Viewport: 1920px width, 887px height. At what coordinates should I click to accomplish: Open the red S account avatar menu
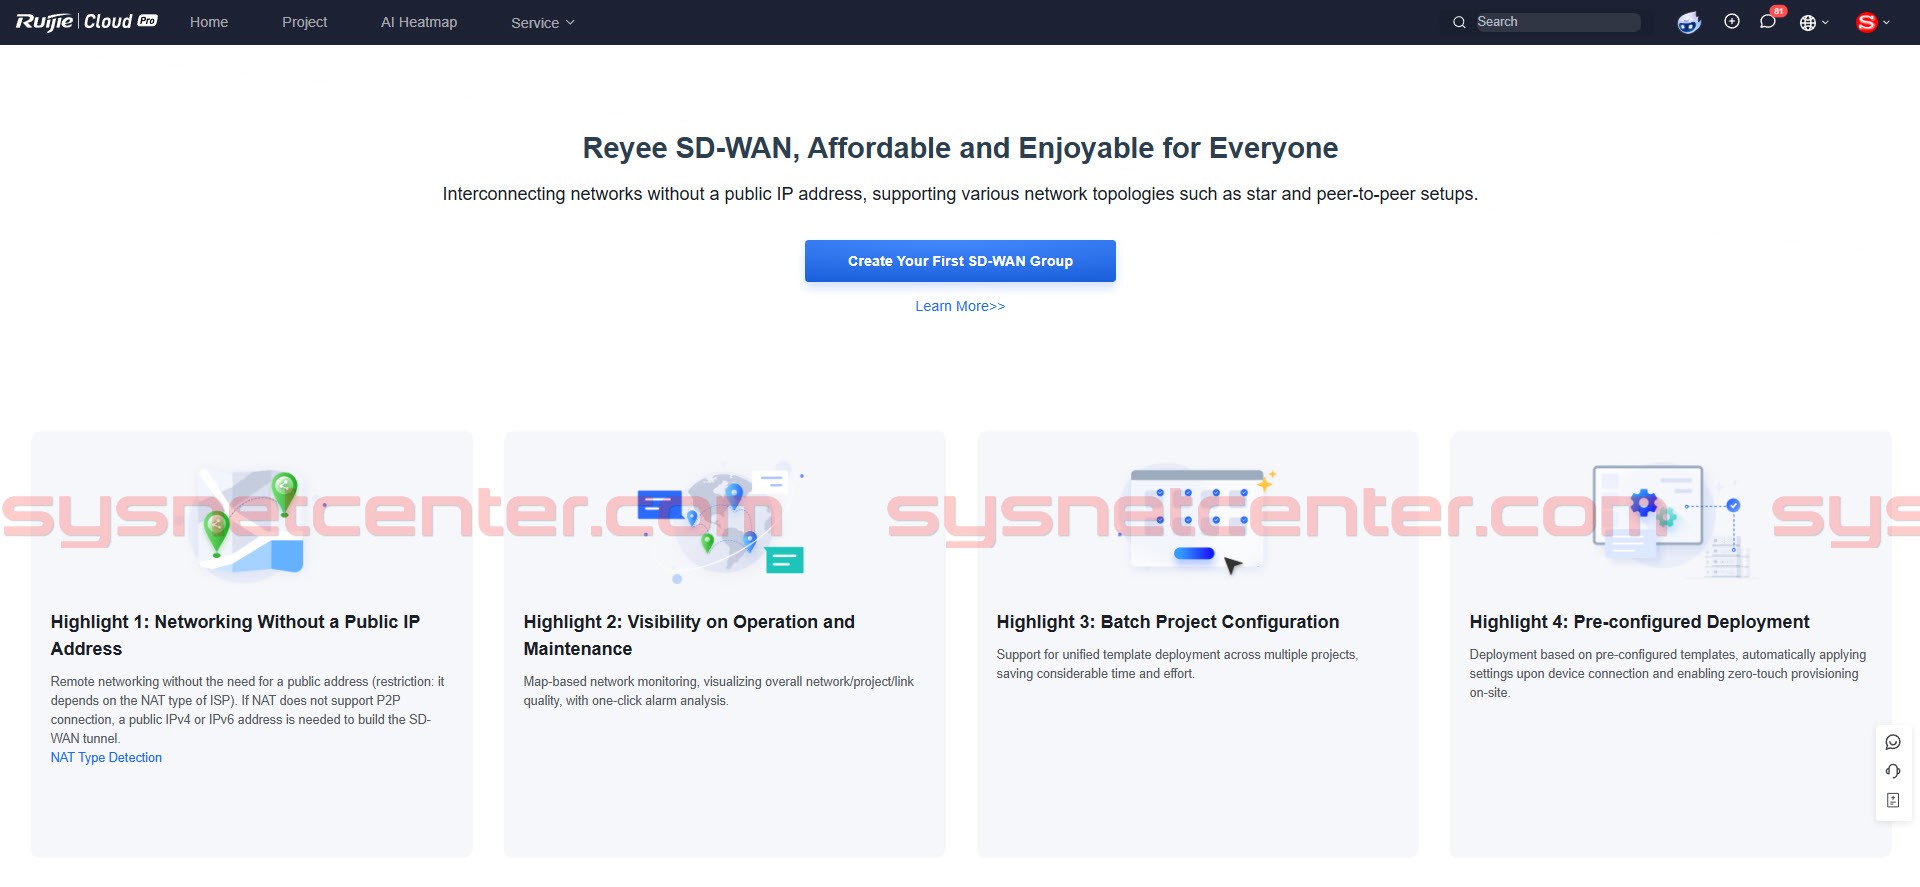(1872, 22)
